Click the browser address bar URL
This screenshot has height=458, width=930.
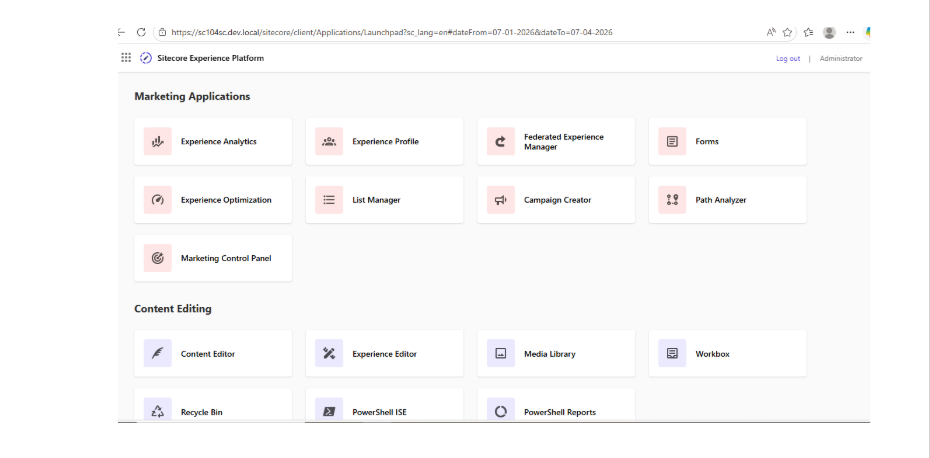pos(391,32)
